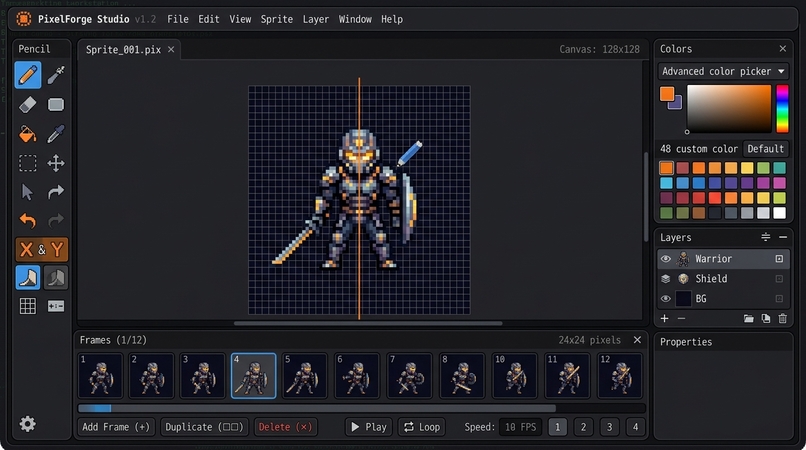Open the Window menu

355,19
